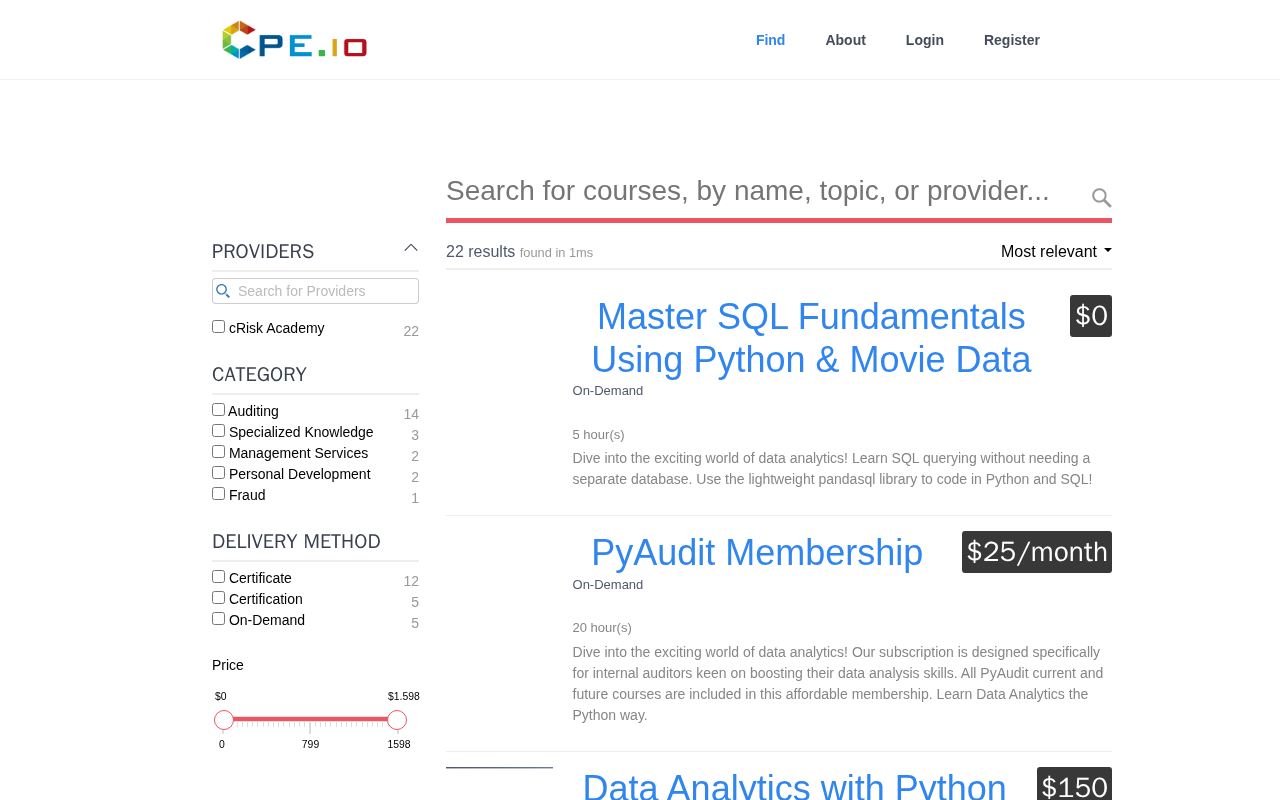
Task: Open the Find menu item
Action: (770, 40)
